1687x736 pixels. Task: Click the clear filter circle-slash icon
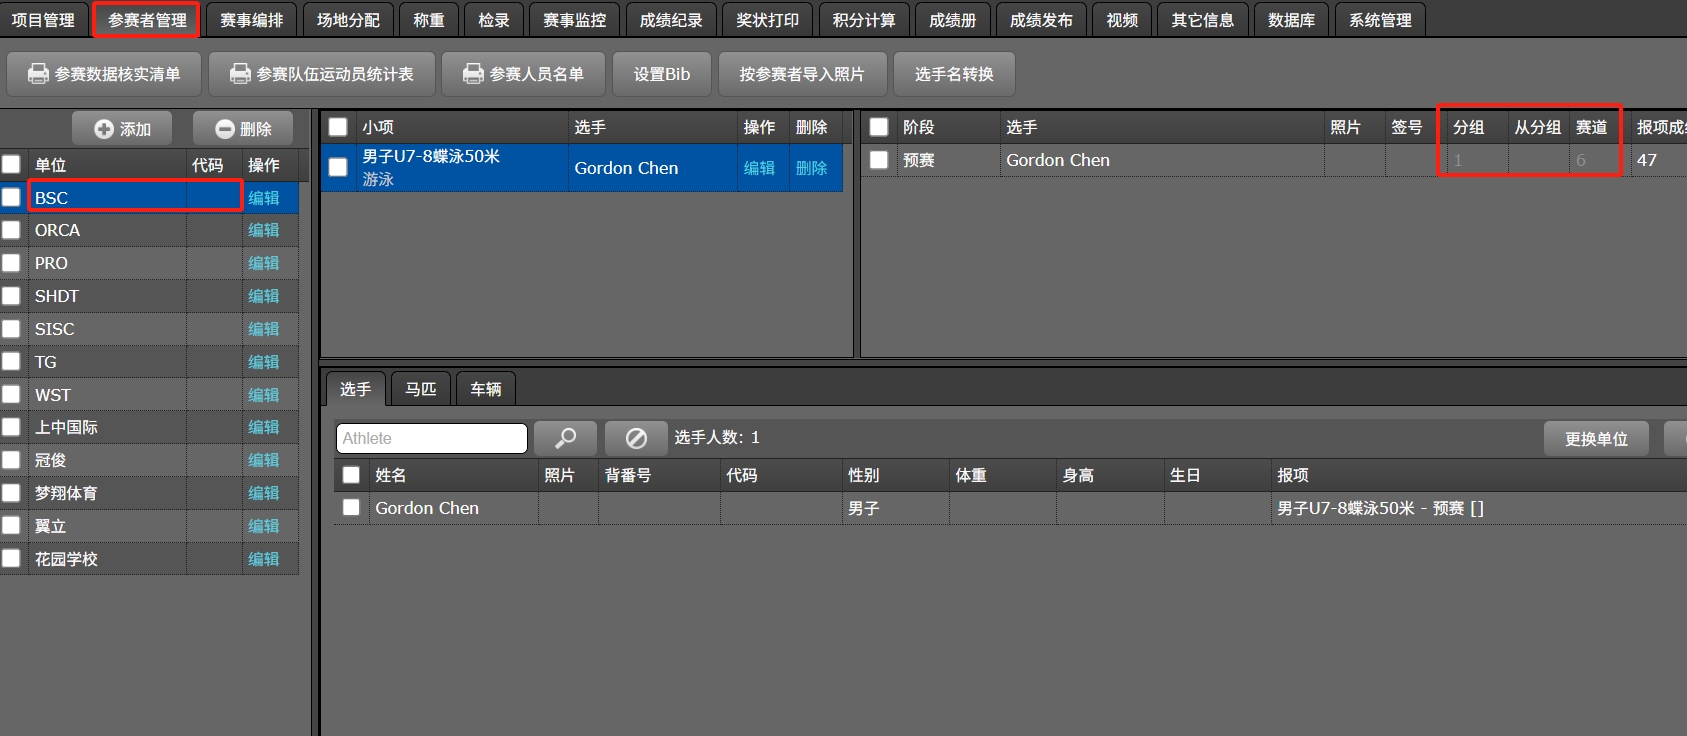636,438
